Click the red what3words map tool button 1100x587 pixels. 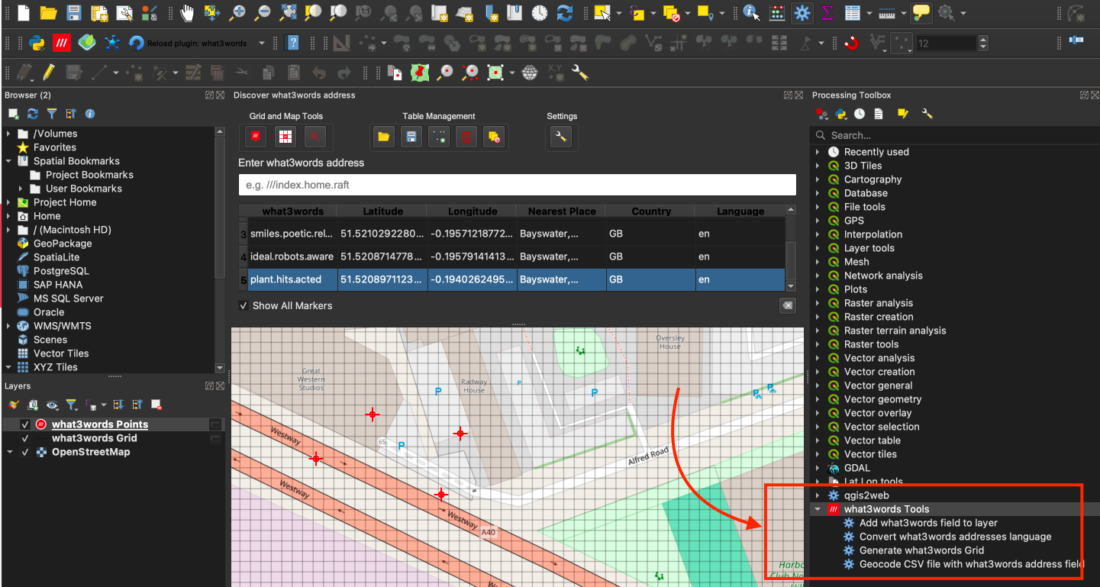(256, 137)
